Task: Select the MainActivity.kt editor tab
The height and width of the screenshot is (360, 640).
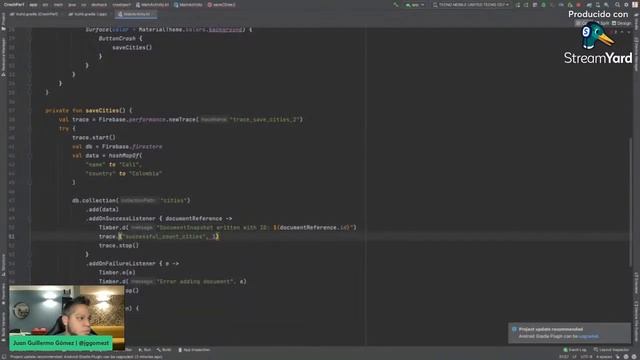Action: click(x=136, y=14)
